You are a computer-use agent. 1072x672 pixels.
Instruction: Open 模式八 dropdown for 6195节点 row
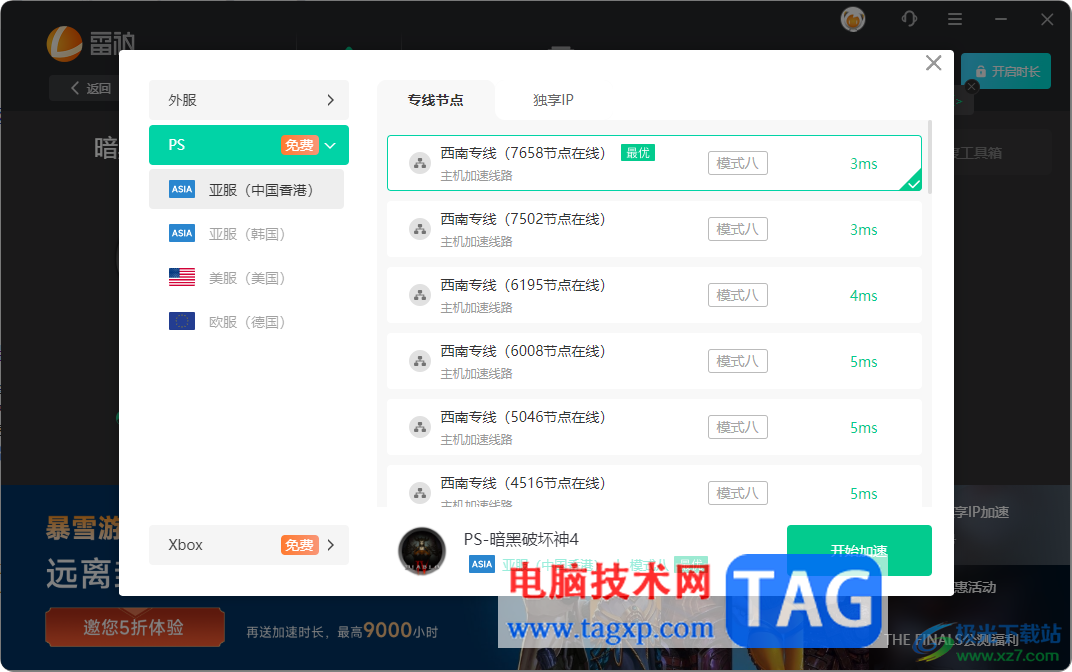[x=738, y=295]
